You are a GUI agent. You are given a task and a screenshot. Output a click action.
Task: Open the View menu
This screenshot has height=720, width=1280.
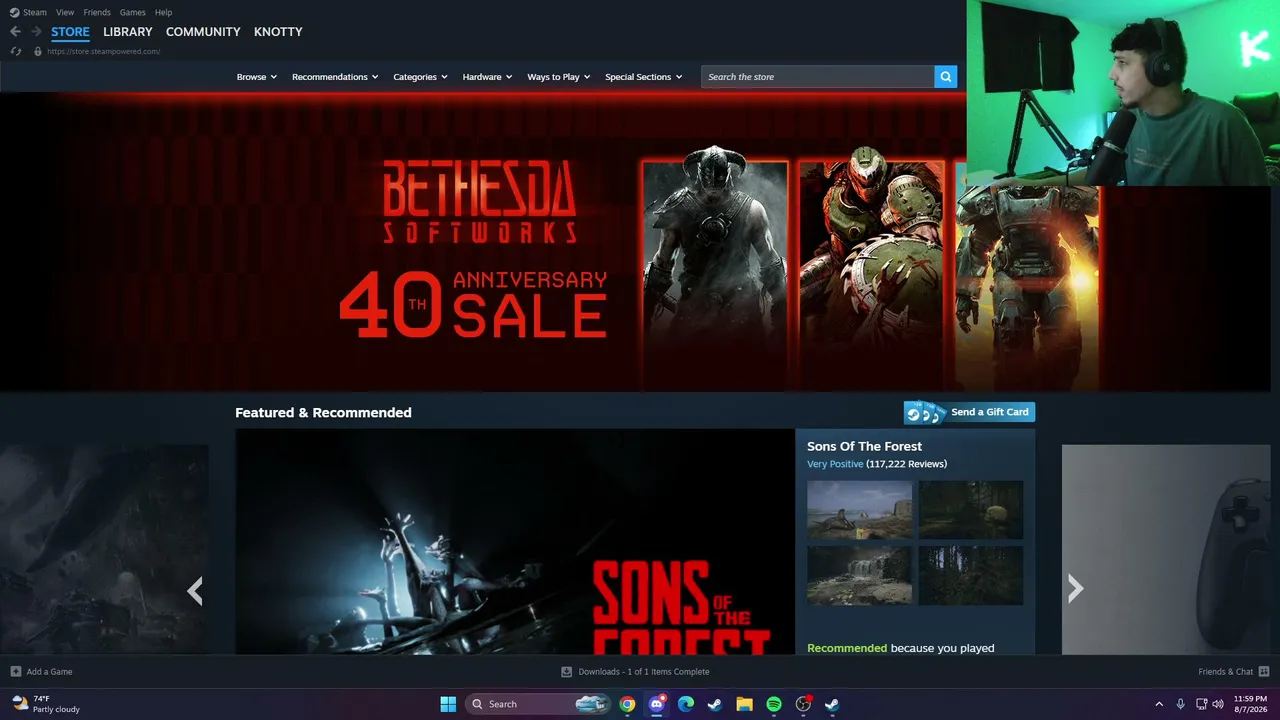[65, 12]
